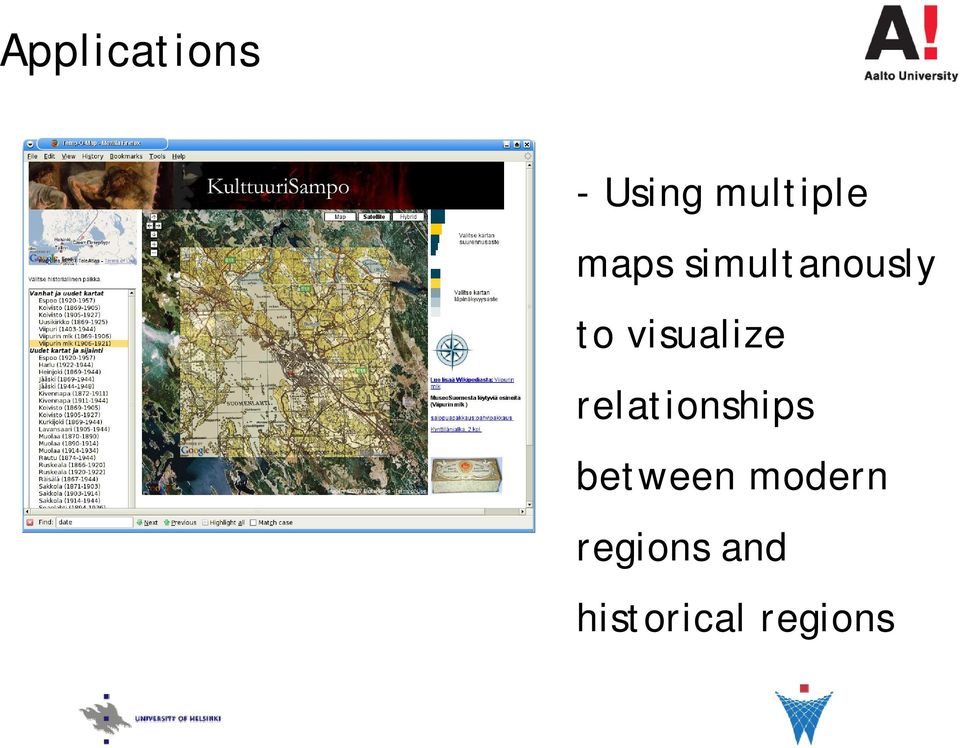Open the saippuapakkaus link

pyautogui.click(x=471, y=417)
